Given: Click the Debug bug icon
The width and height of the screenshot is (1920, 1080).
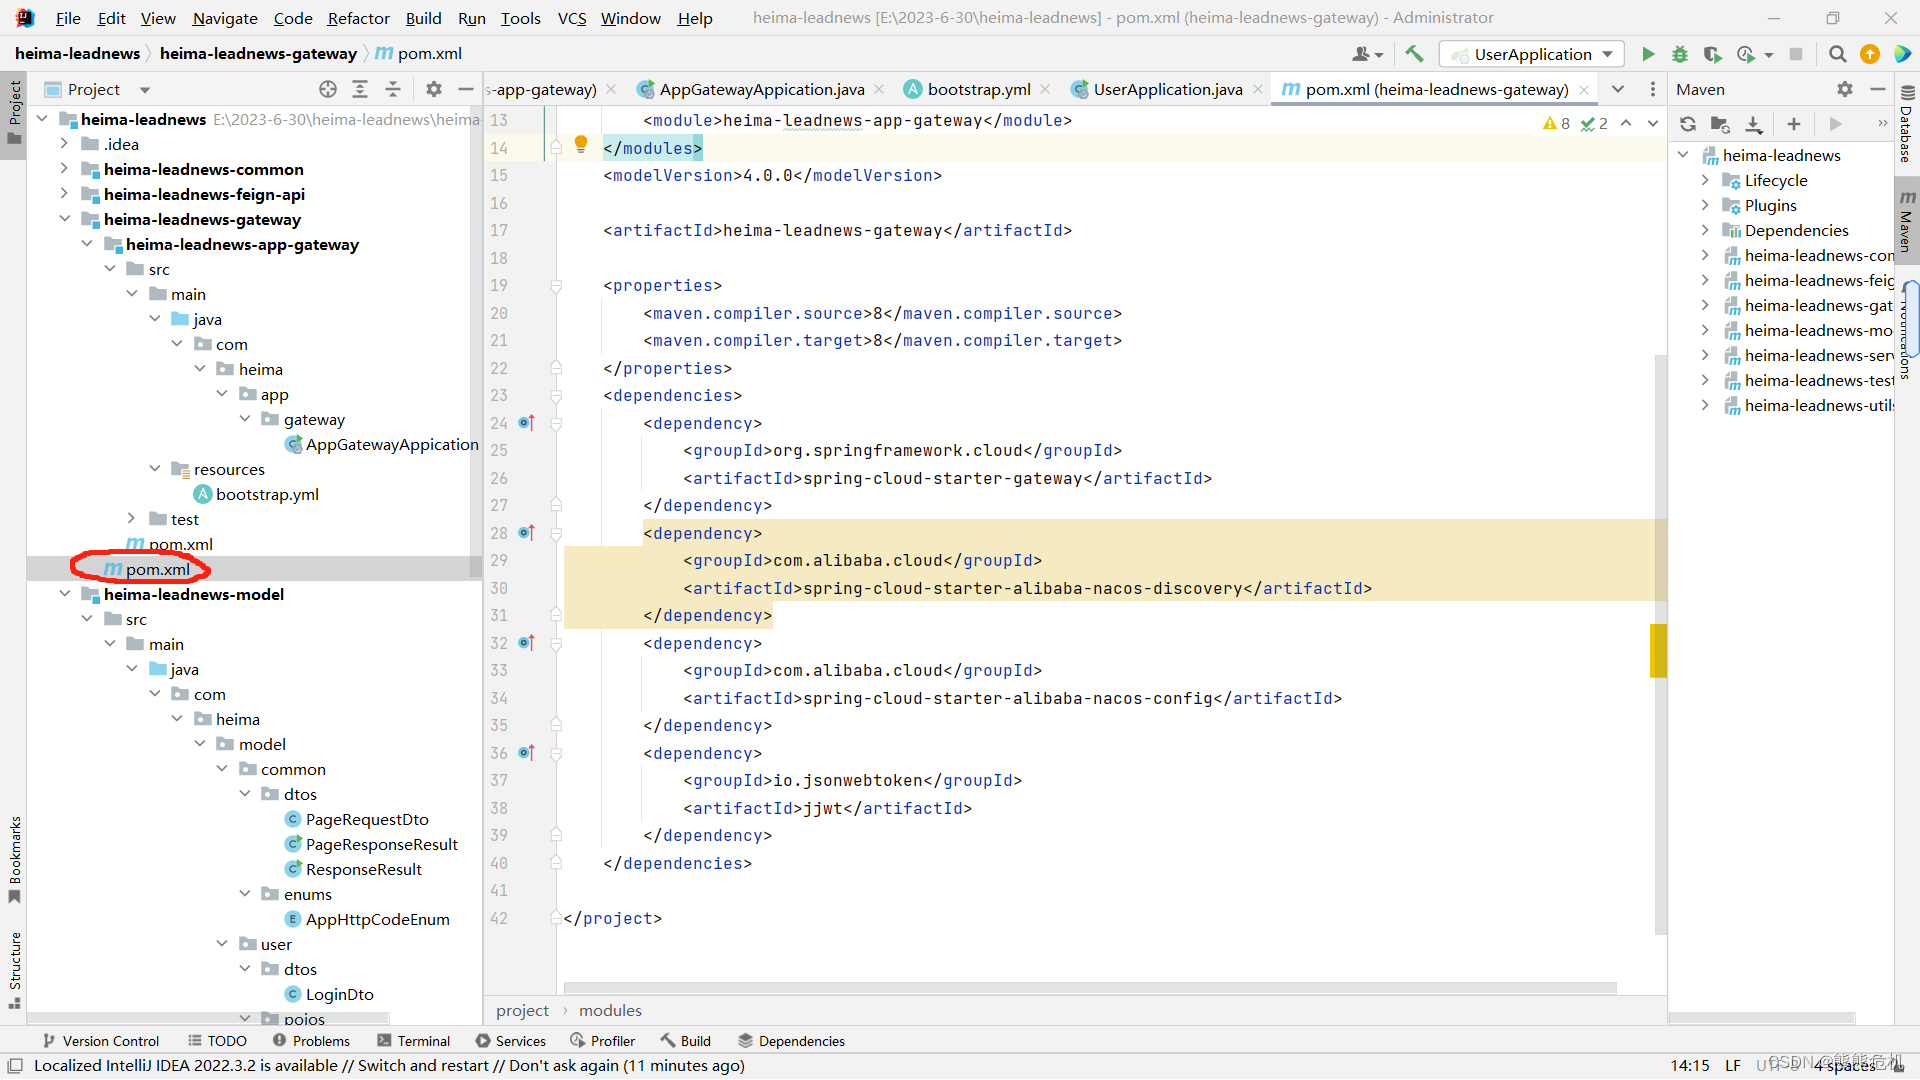Looking at the screenshot, I should [x=1680, y=54].
